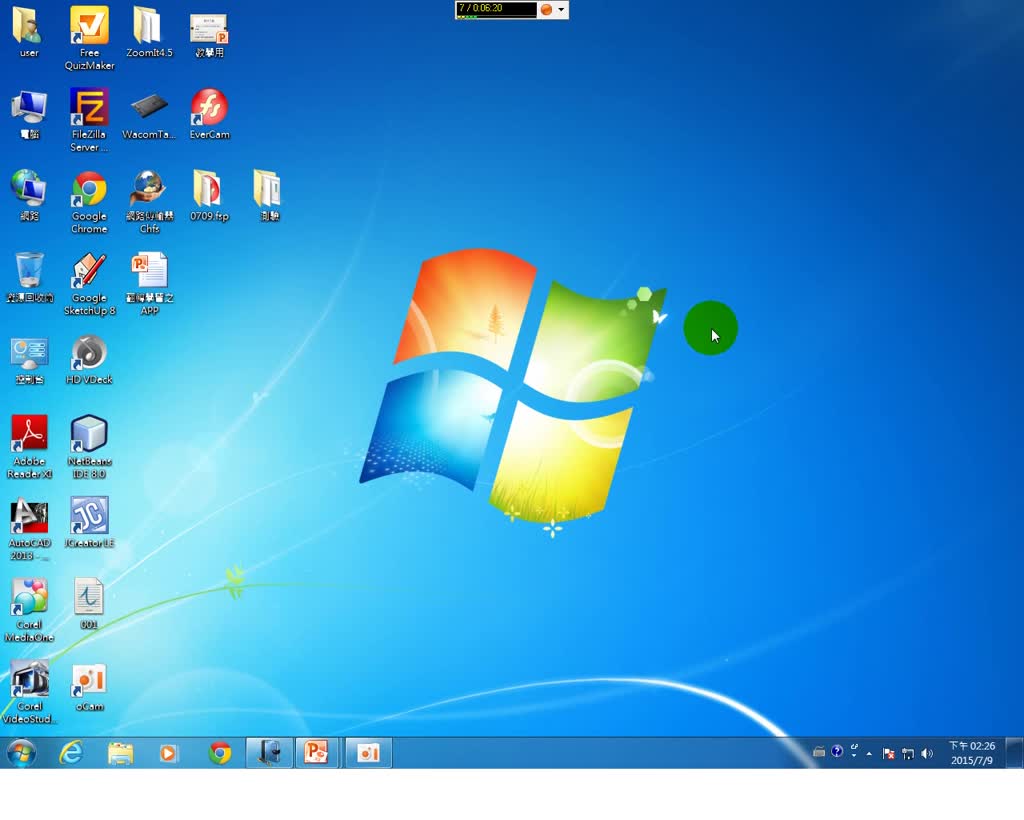Launch FileZilla Server shortcut
This screenshot has width=1024, height=820.
tap(89, 120)
